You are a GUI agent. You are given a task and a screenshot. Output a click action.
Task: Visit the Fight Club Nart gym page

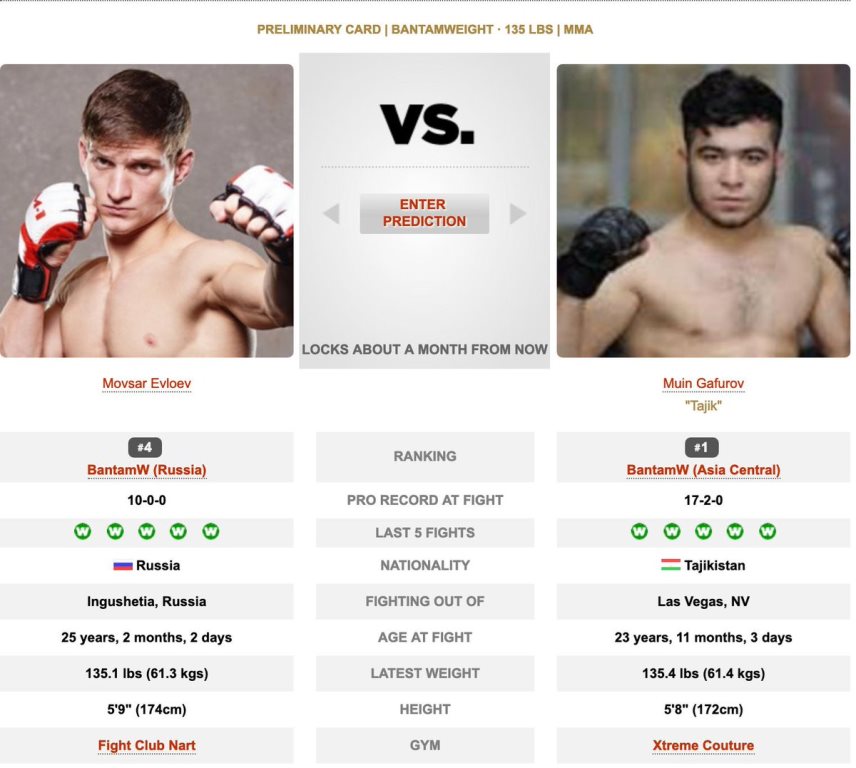click(147, 745)
